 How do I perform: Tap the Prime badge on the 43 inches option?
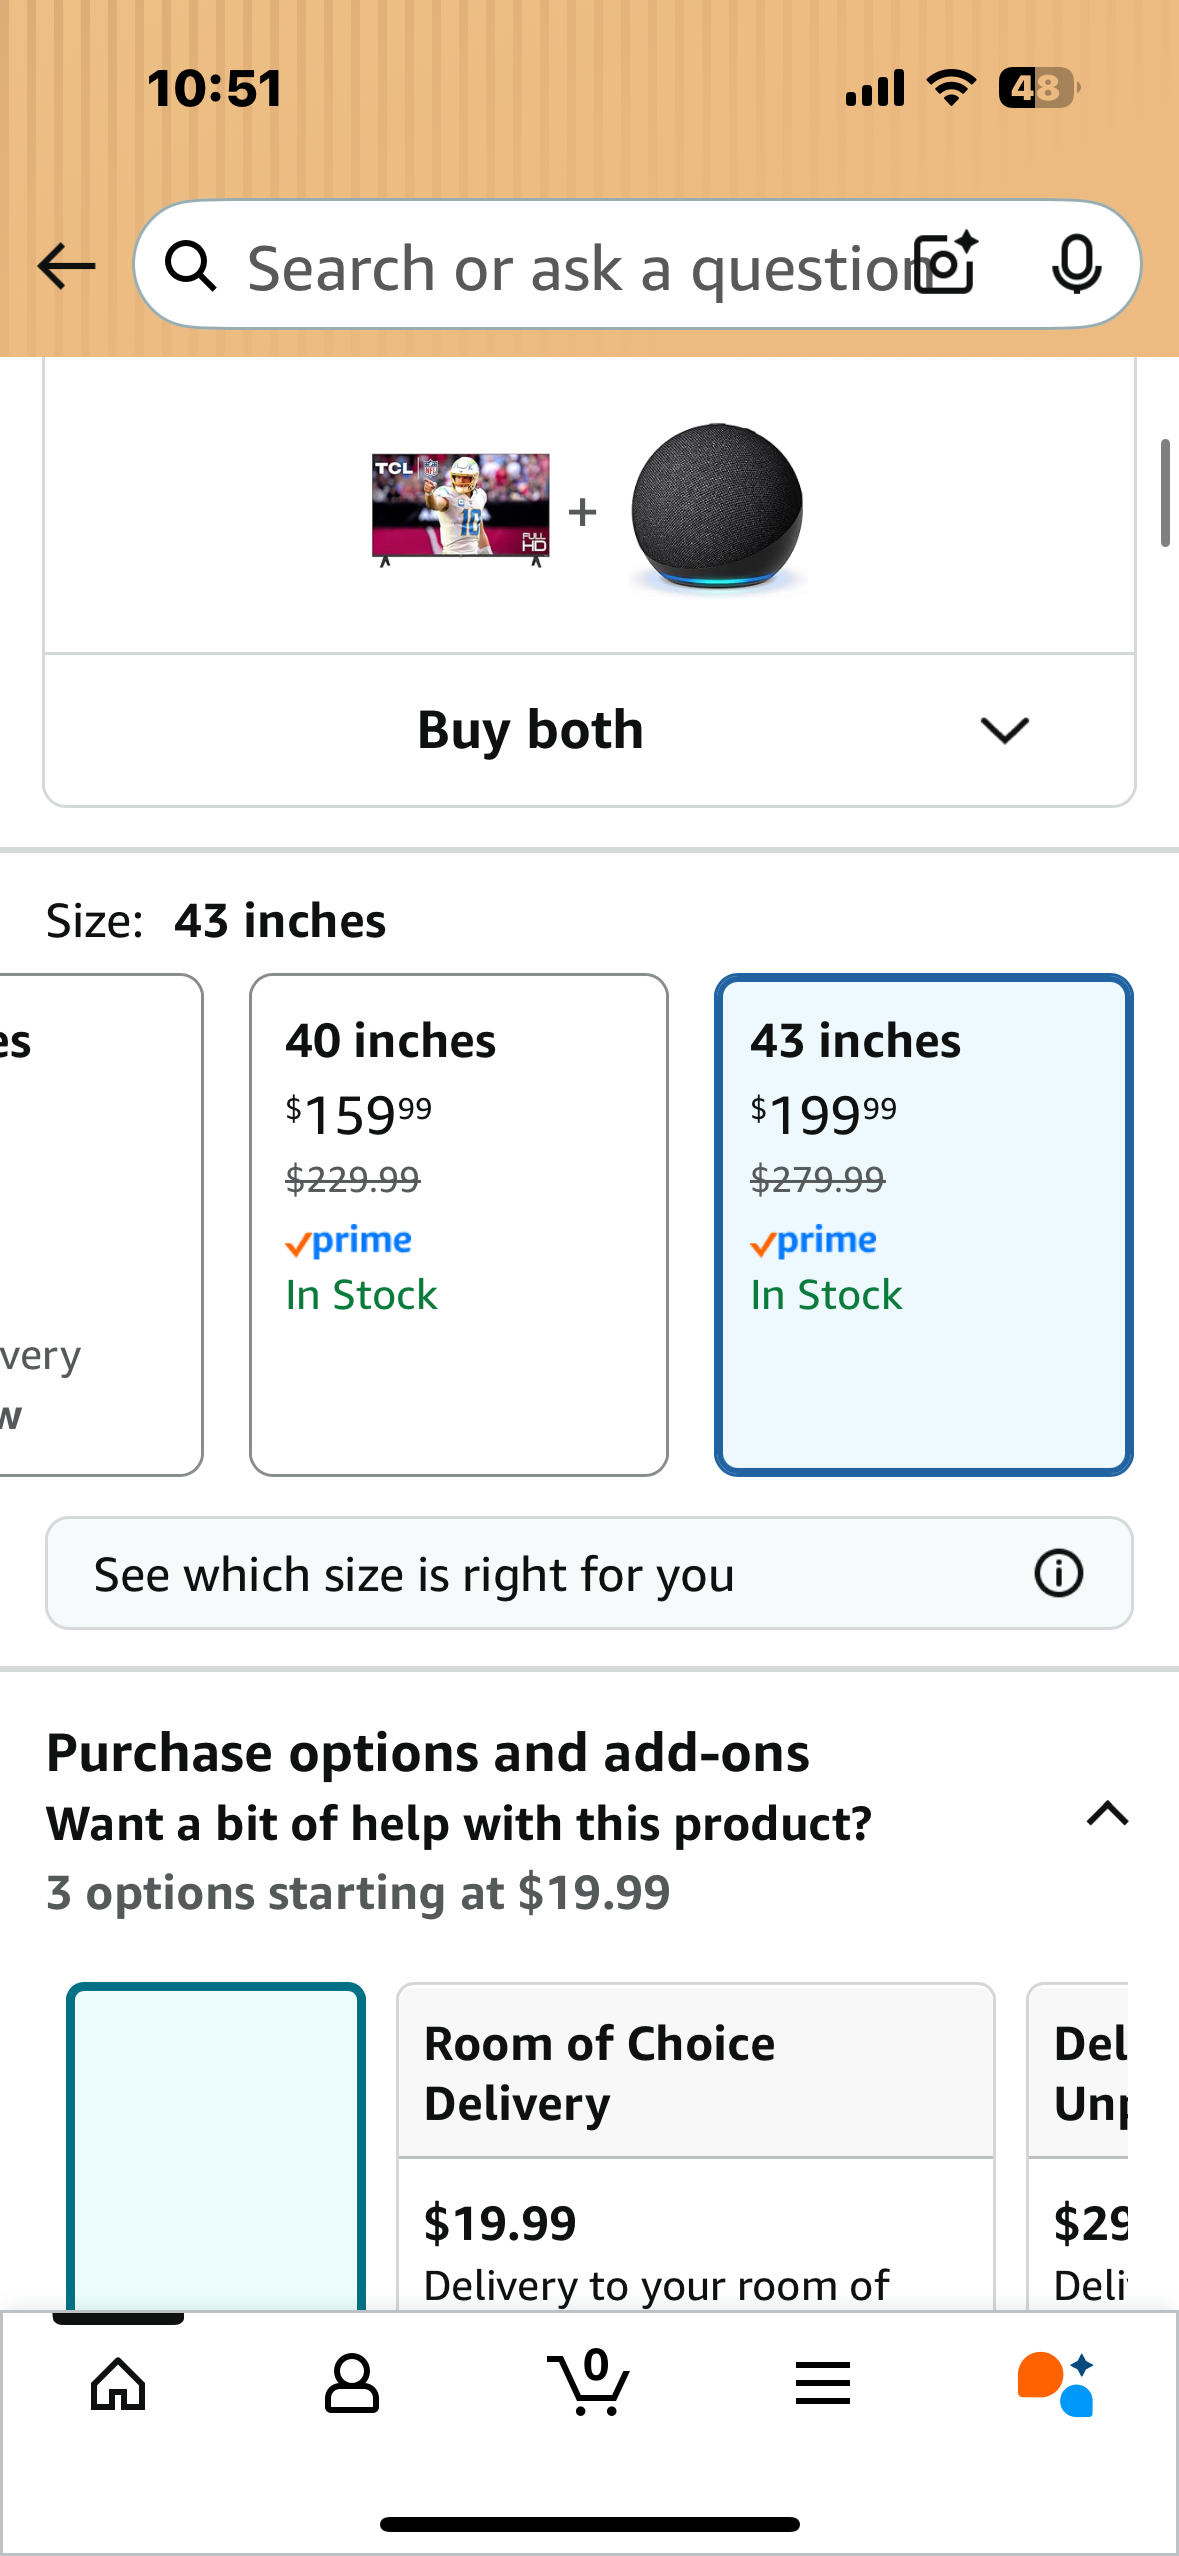(x=814, y=1241)
